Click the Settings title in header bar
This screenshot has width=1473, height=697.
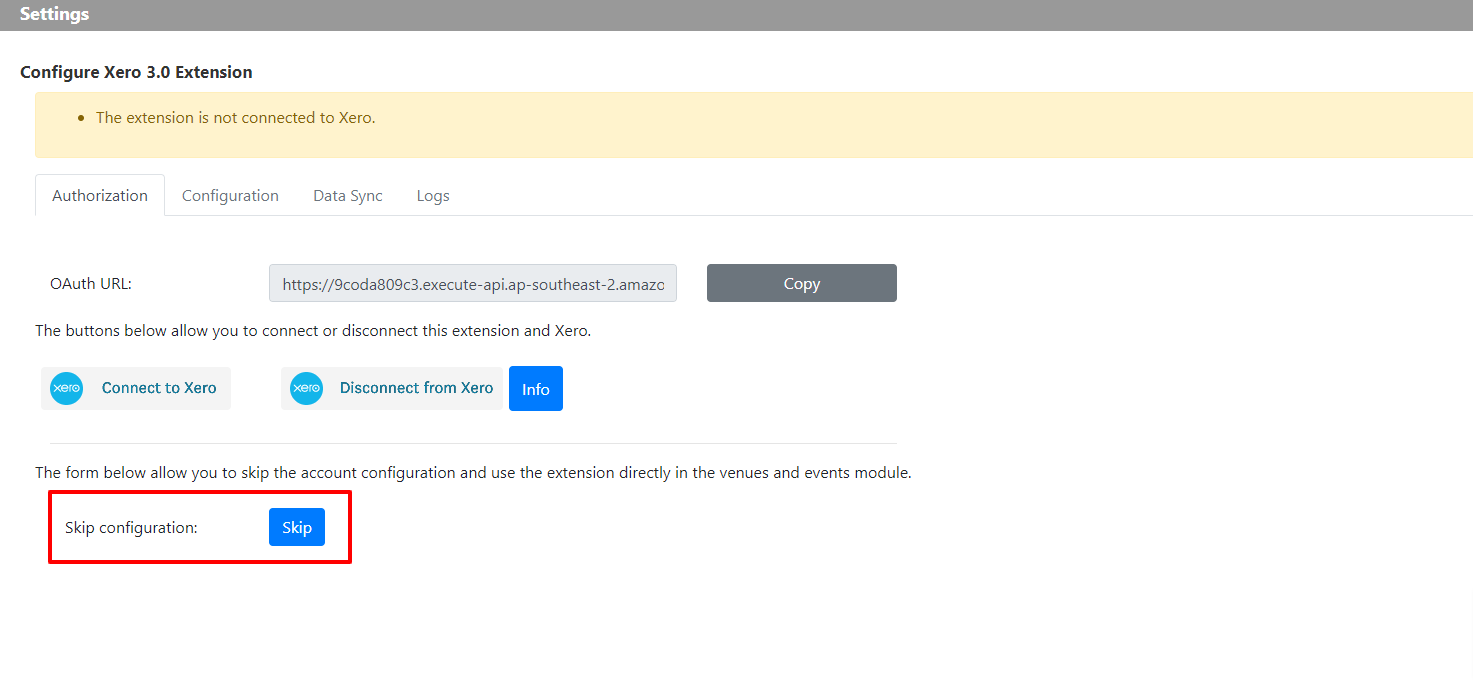point(54,14)
